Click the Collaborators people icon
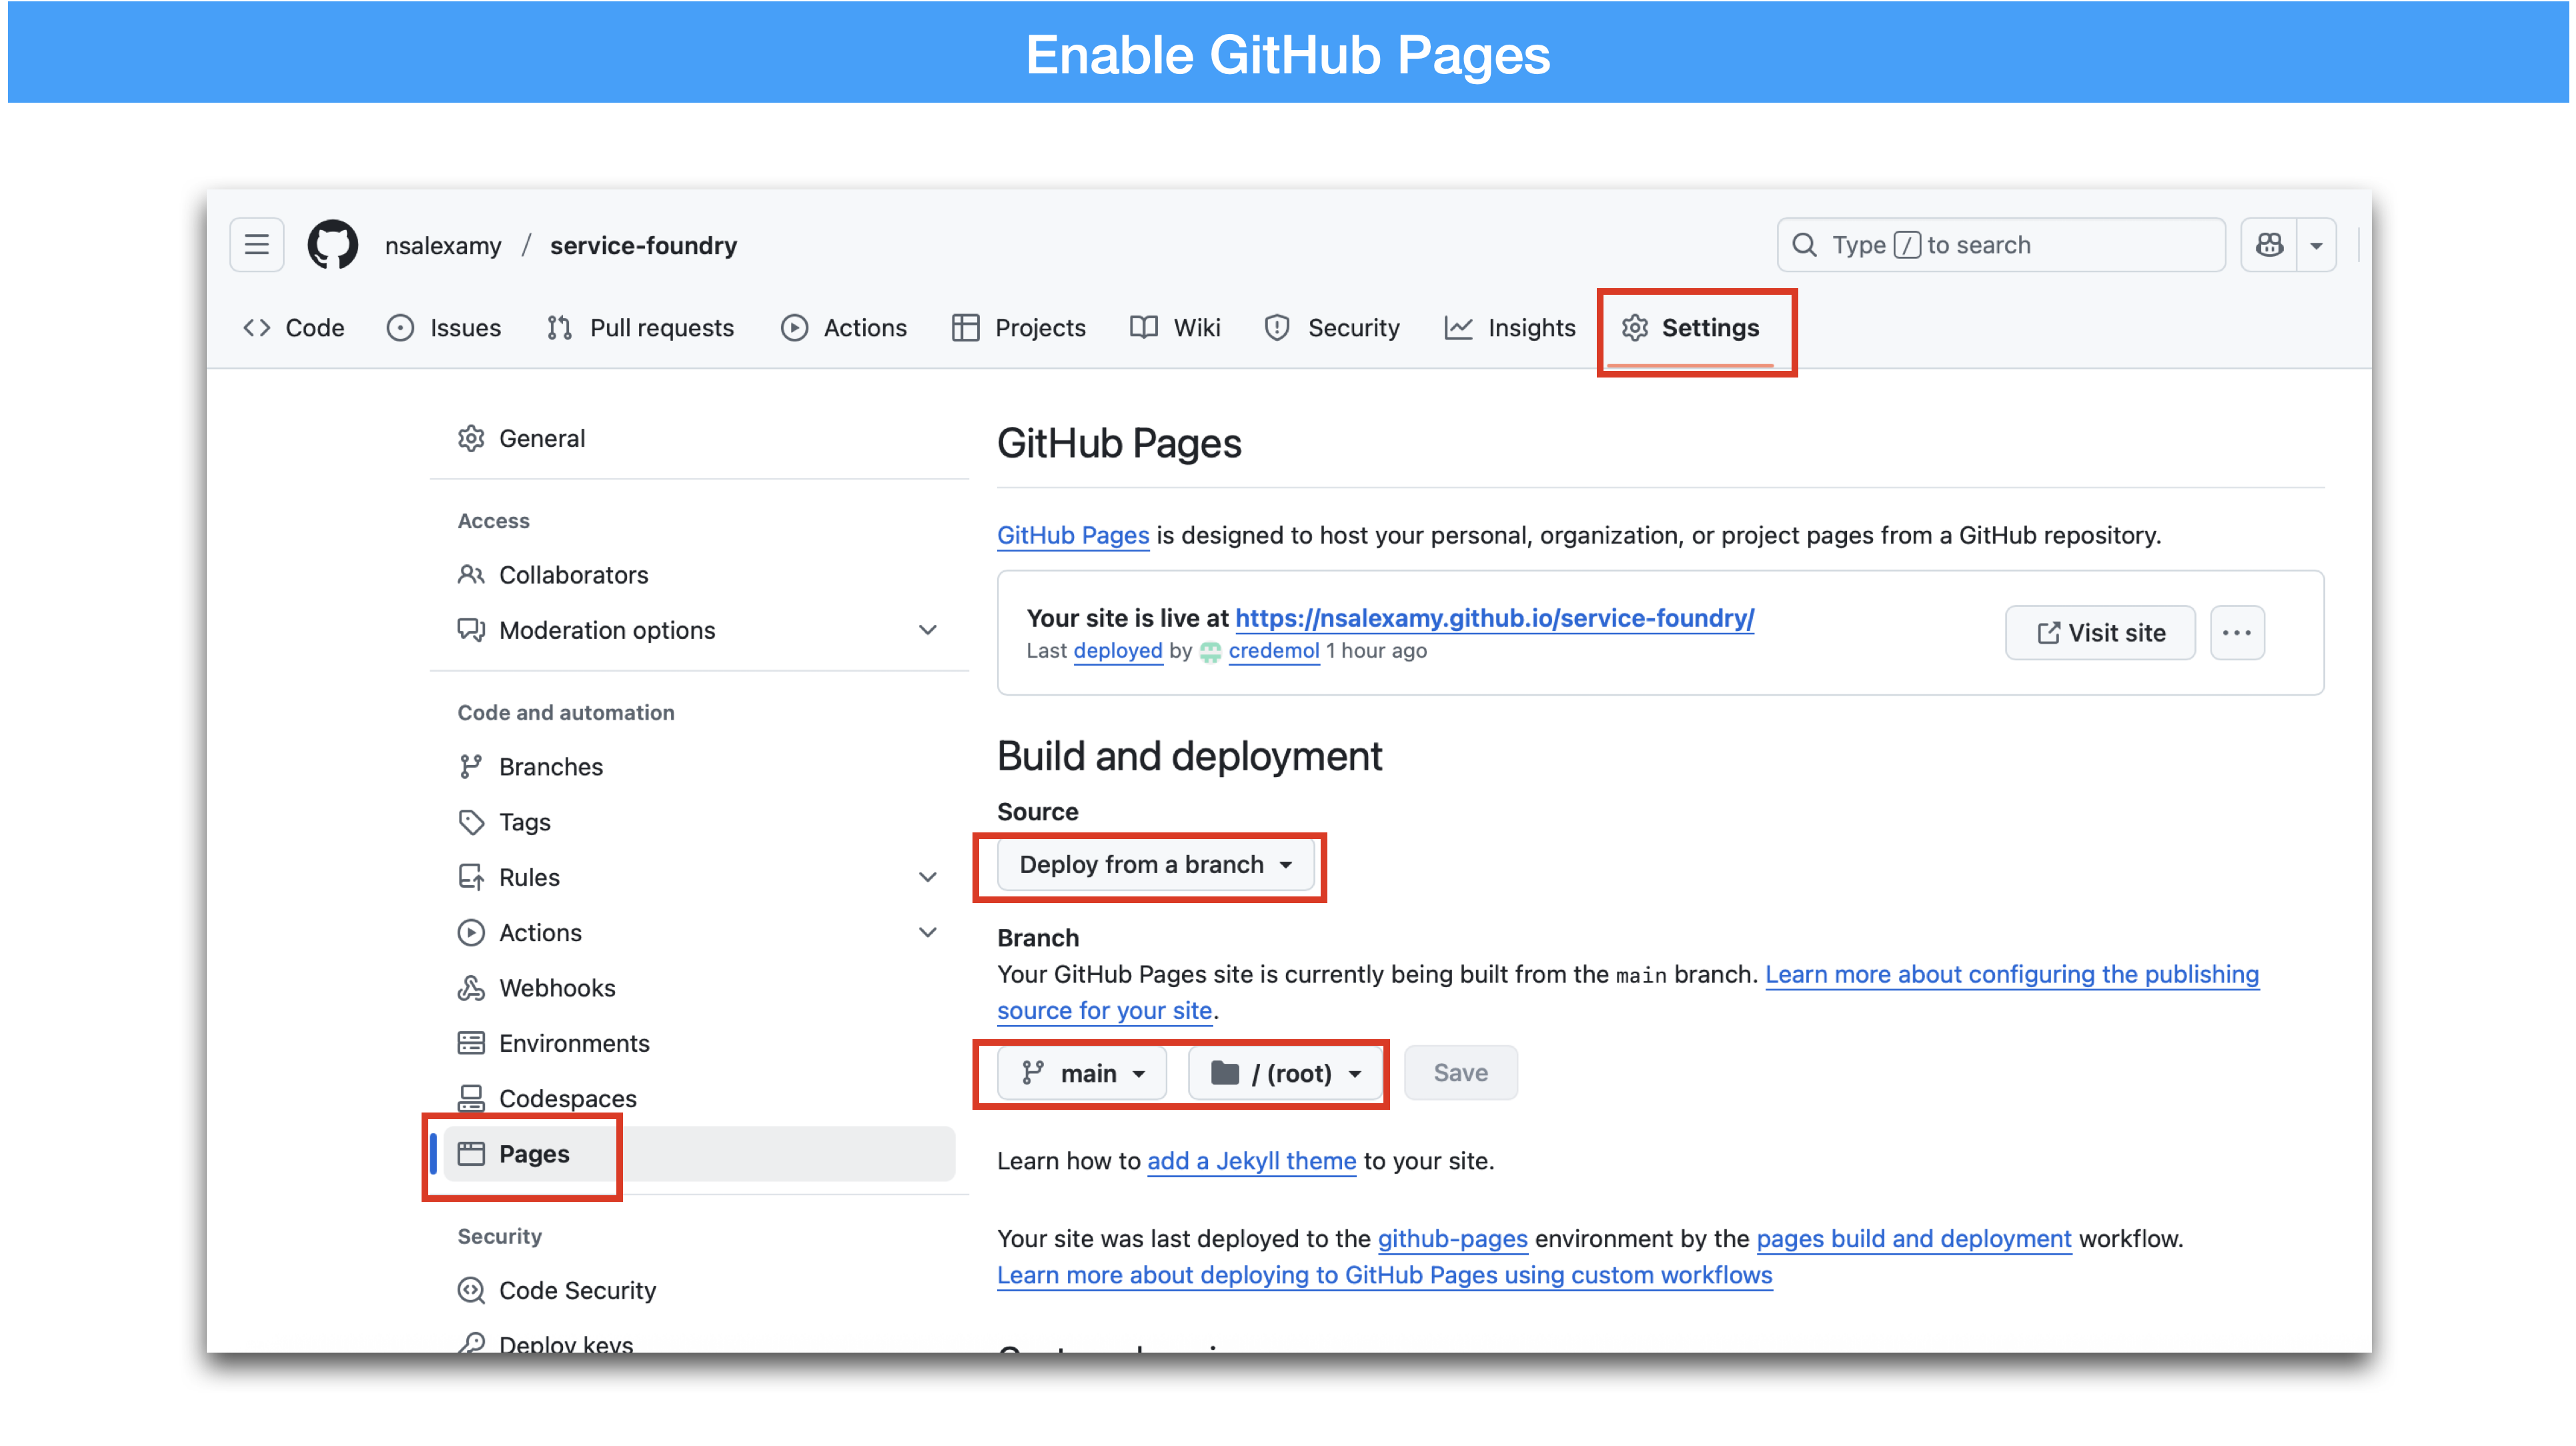The image size is (2576, 1446). coord(471,575)
